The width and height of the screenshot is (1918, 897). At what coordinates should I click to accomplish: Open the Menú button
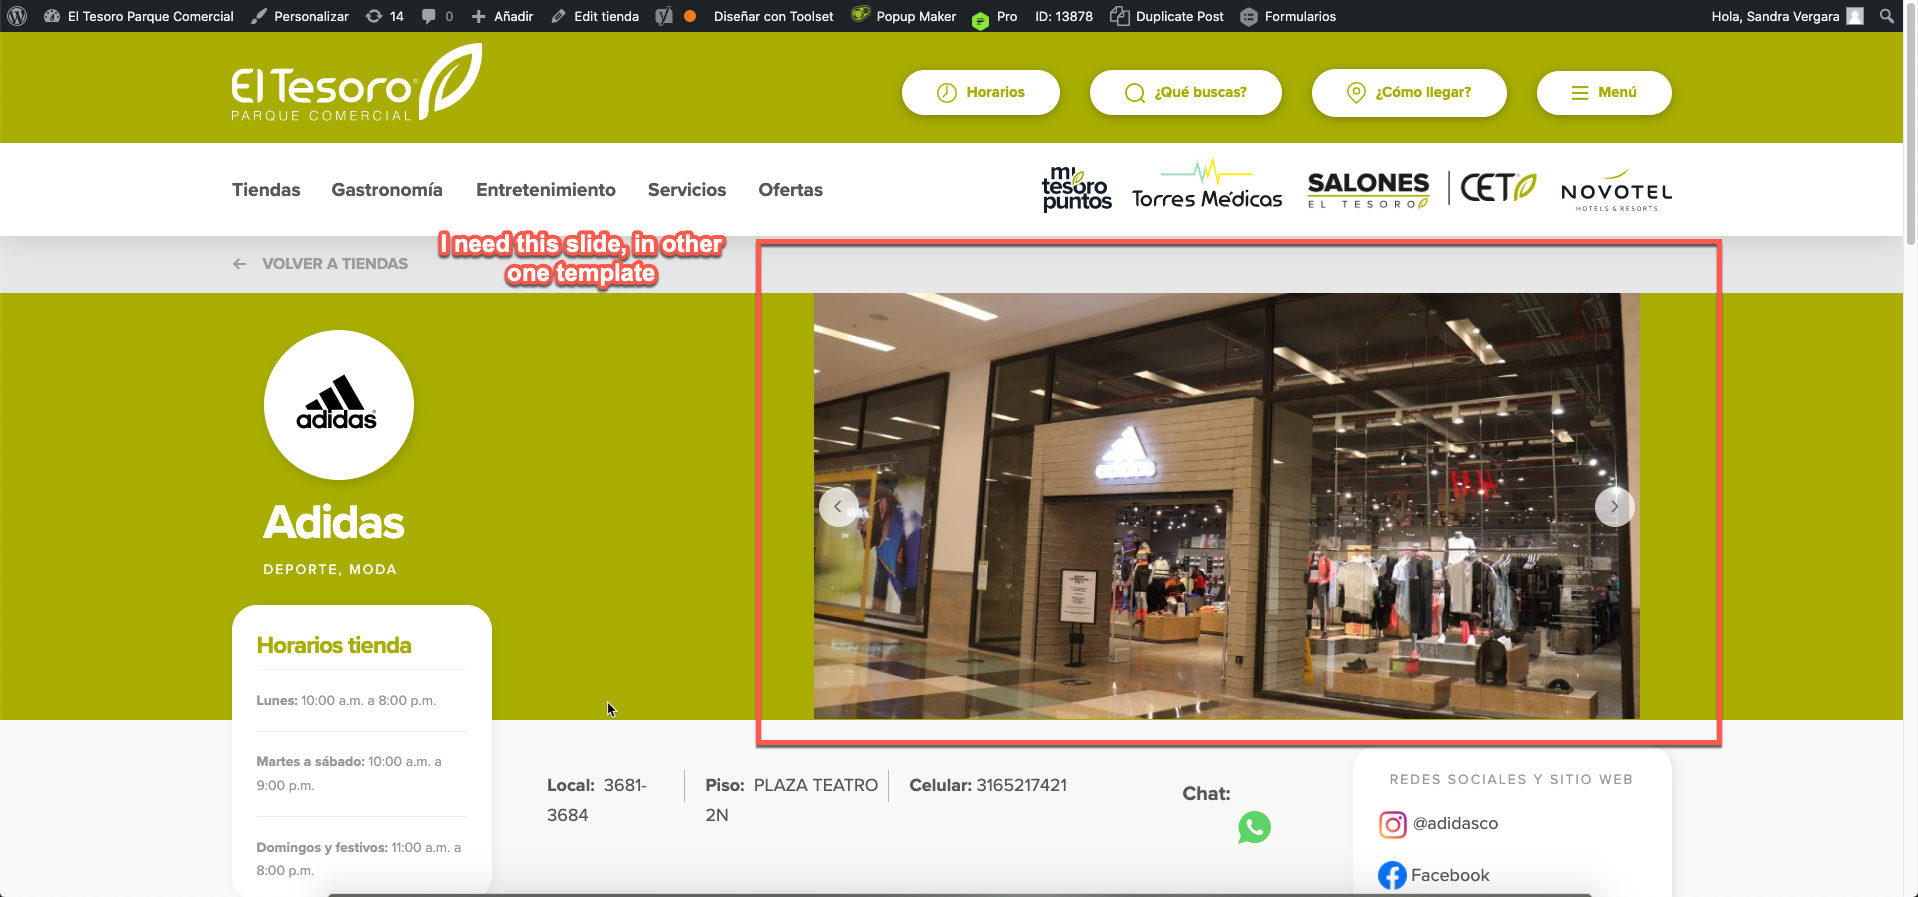point(1604,92)
